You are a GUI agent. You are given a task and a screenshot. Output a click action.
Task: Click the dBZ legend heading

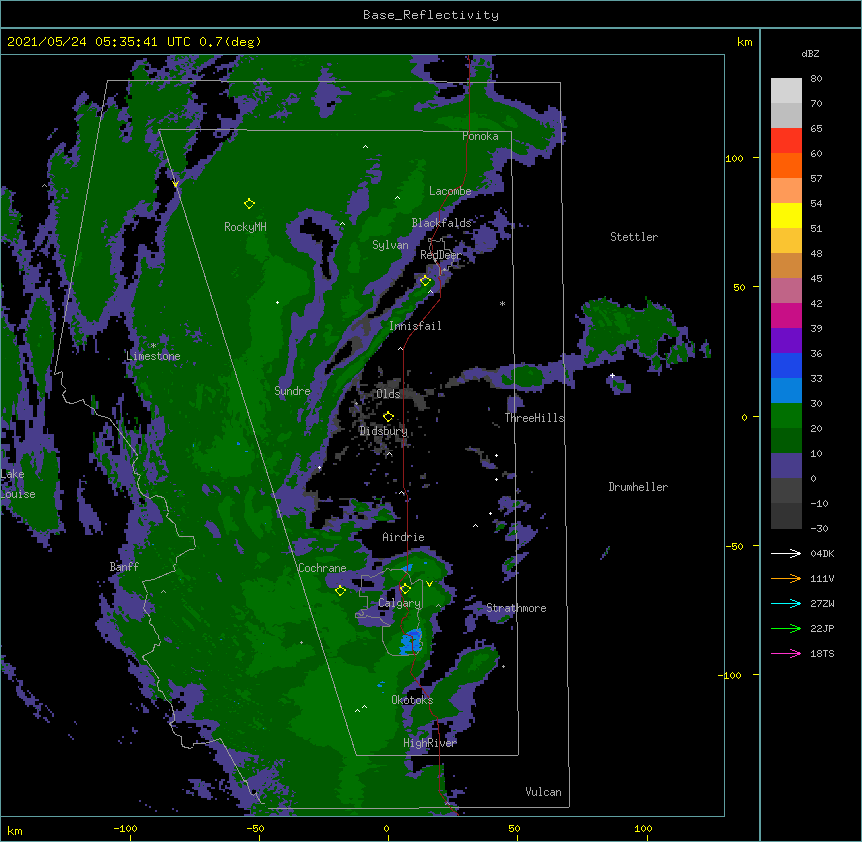tap(810, 54)
